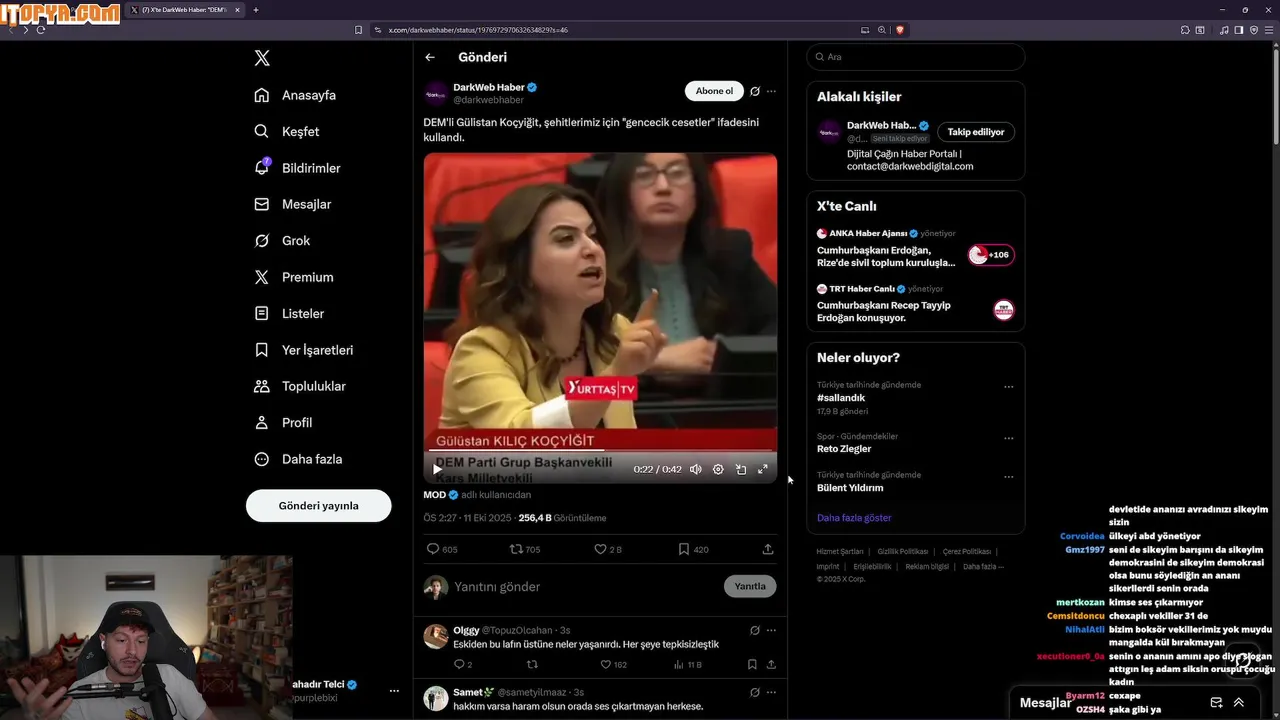This screenshot has height=720, width=1280.
Task: Click Daha fazla göster link
Action: point(854,518)
